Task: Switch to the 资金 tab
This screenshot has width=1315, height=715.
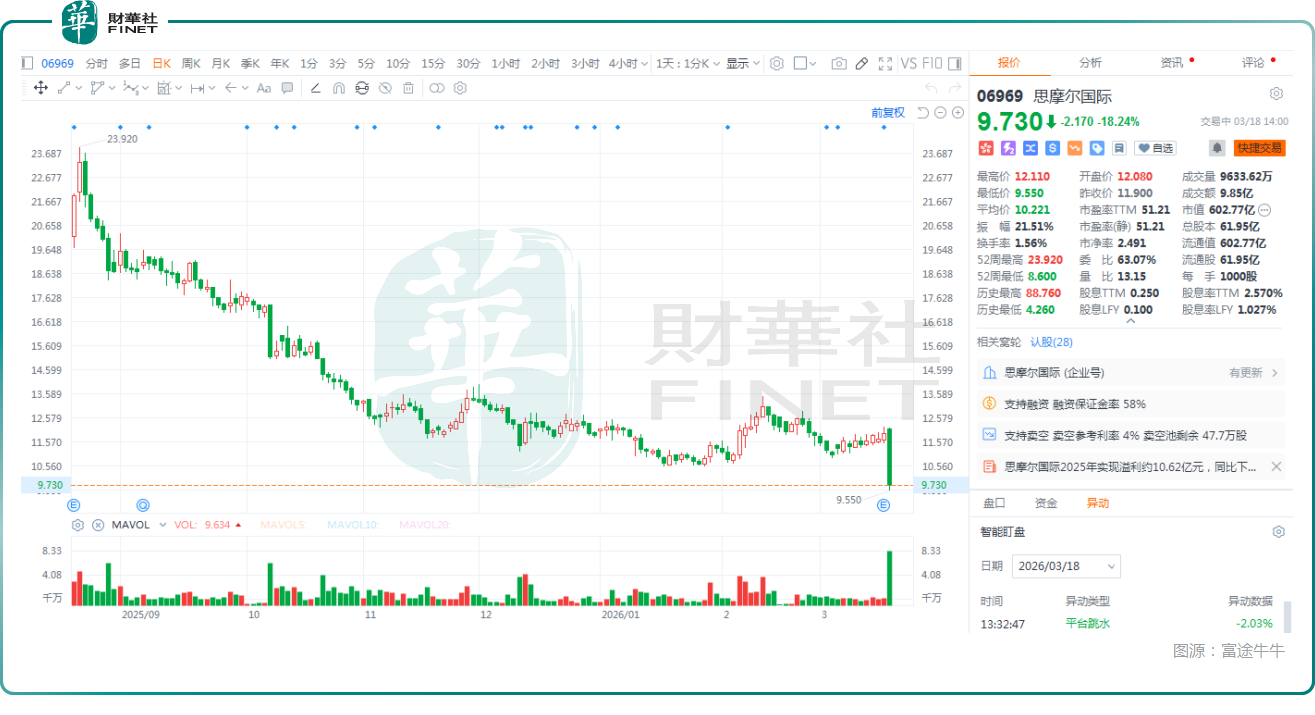Action: coord(1046,503)
